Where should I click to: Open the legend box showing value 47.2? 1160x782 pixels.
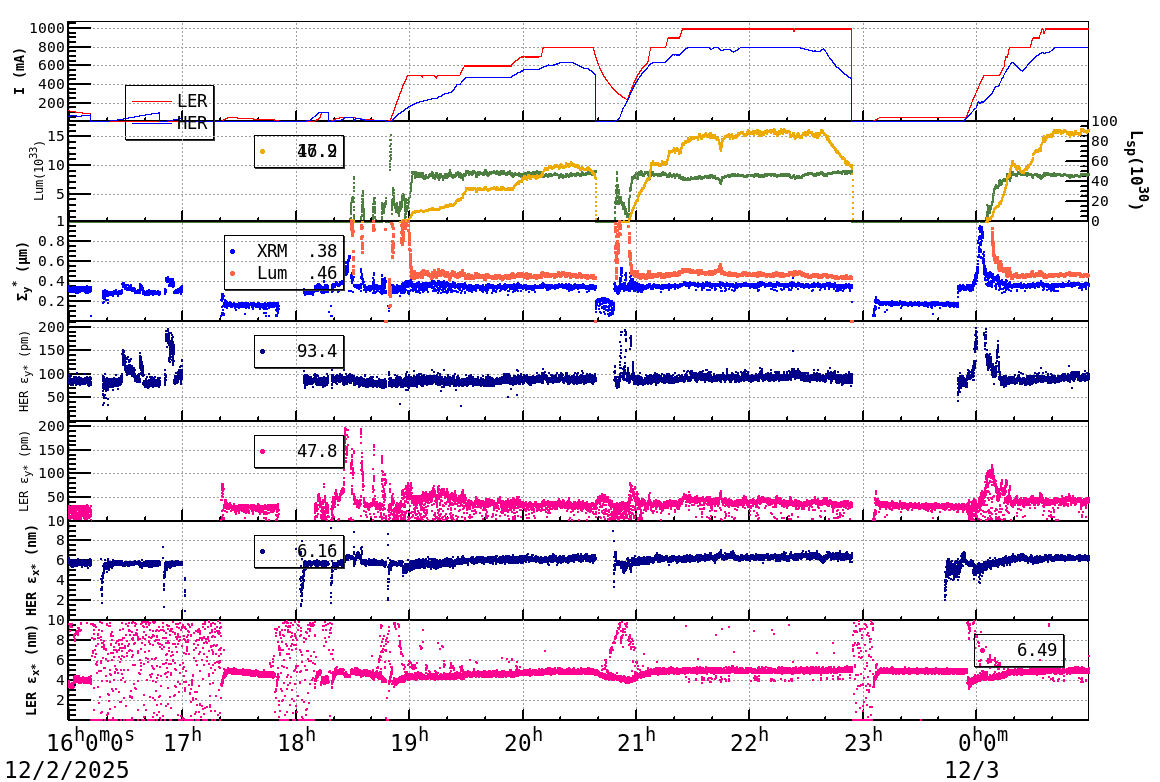point(300,150)
